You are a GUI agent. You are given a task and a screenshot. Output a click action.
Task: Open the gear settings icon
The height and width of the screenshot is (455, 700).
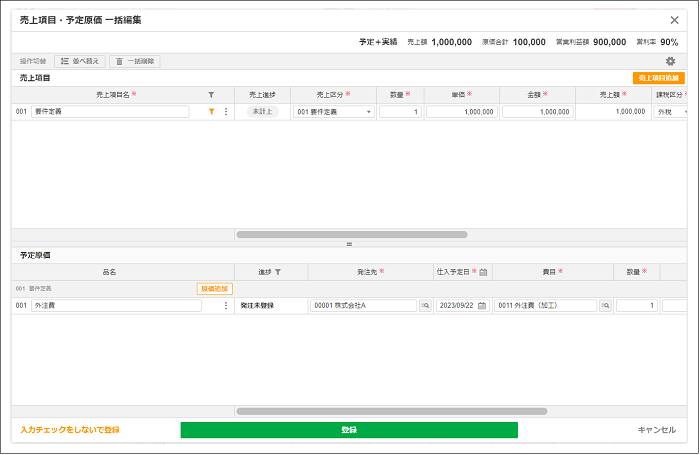(x=670, y=61)
